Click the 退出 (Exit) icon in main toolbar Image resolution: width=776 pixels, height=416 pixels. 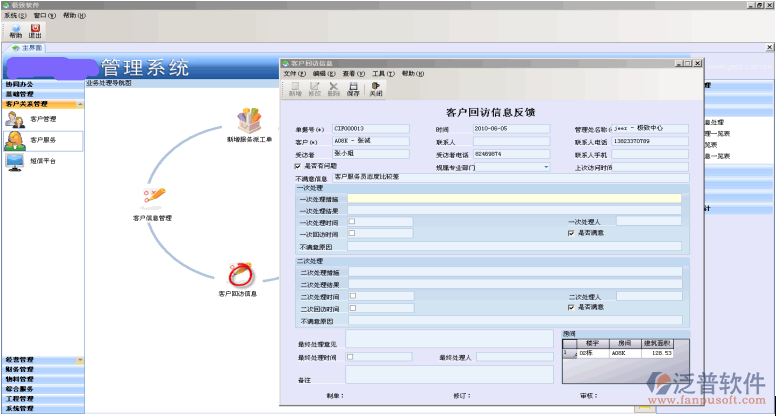[x=36, y=30]
